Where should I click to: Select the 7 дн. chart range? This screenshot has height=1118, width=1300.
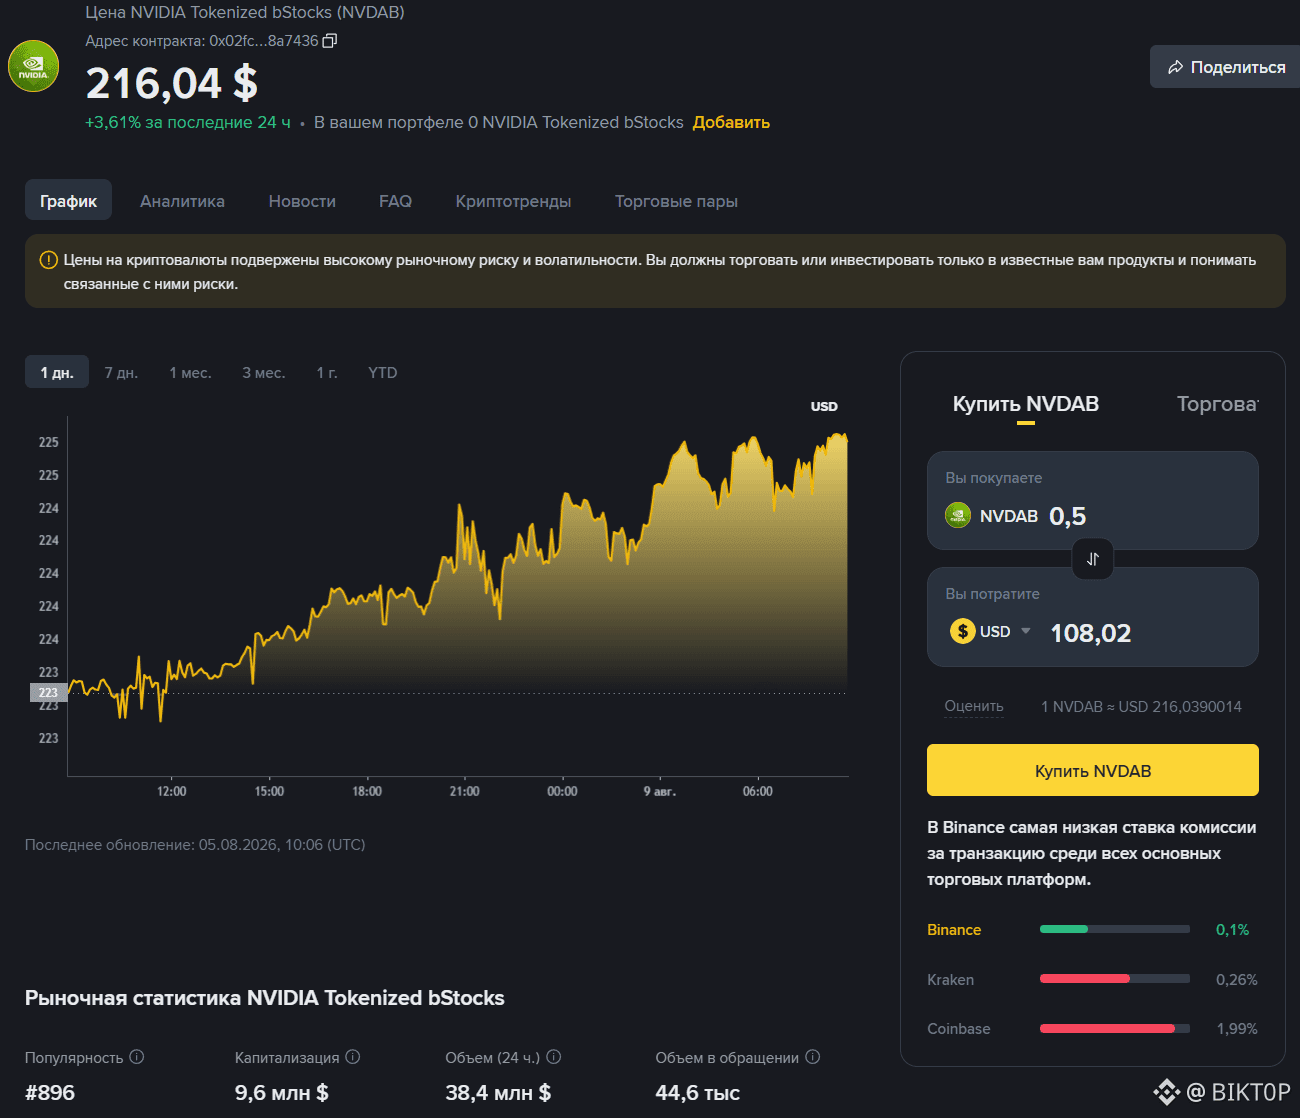121,372
